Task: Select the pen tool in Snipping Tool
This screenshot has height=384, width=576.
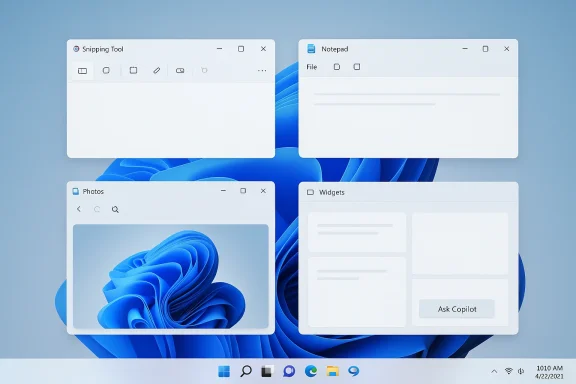Action: click(x=156, y=70)
